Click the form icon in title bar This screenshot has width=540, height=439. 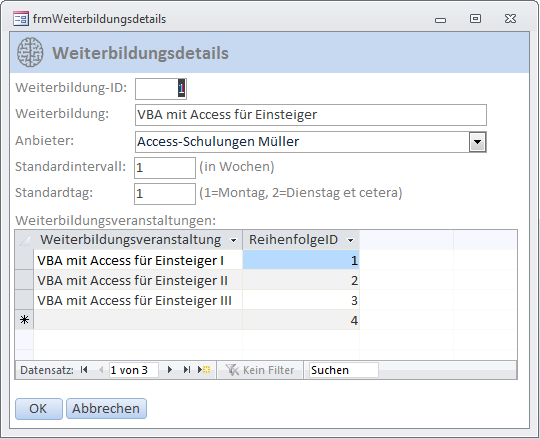(x=21, y=19)
